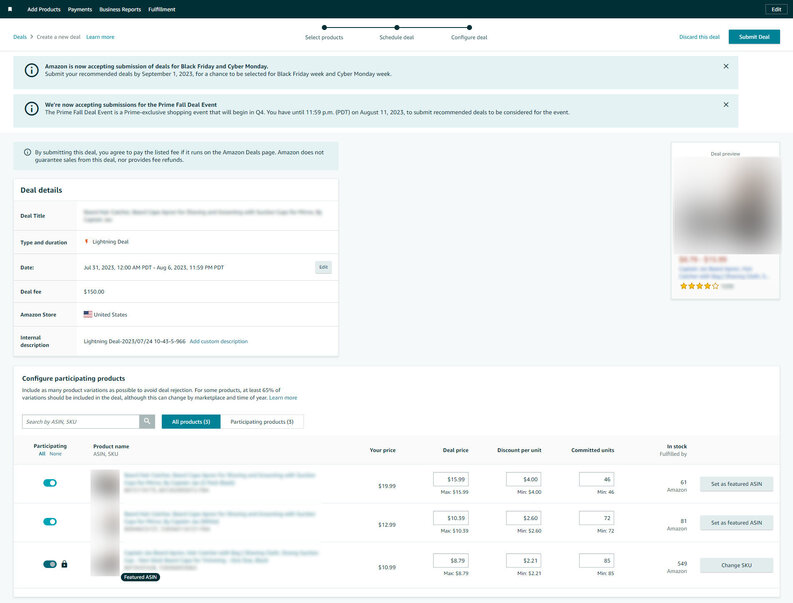Click thumbnail of the $12.99 product
The height and width of the screenshot is (603, 793).
(x=105, y=523)
